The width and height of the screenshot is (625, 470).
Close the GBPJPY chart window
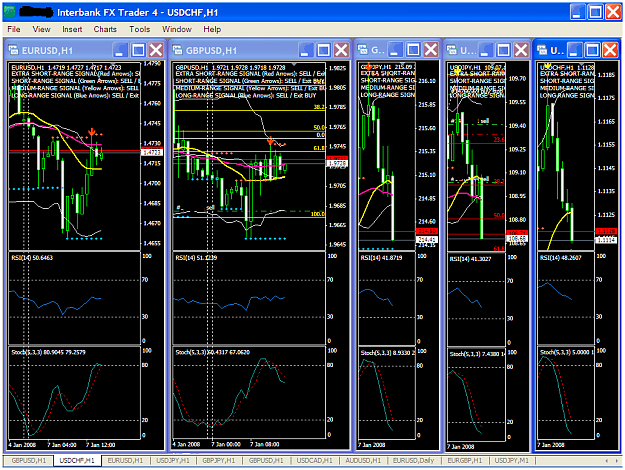click(x=431, y=49)
